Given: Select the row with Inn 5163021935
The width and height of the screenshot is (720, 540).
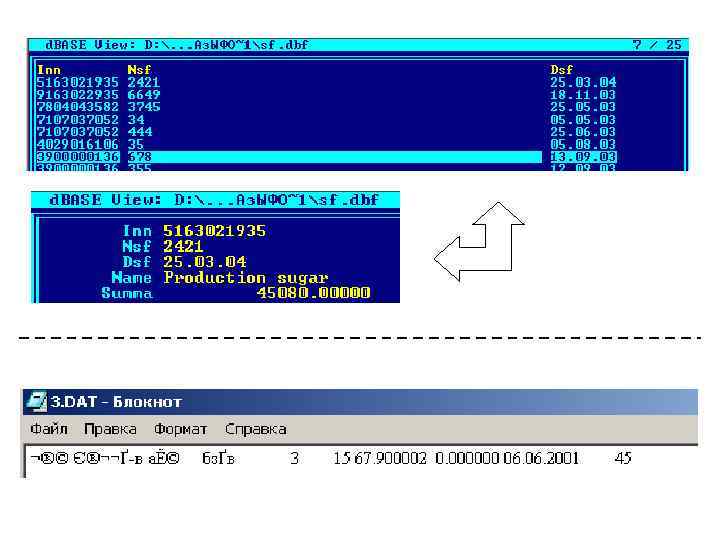Looking at the screenshot, I should point(326,82).
